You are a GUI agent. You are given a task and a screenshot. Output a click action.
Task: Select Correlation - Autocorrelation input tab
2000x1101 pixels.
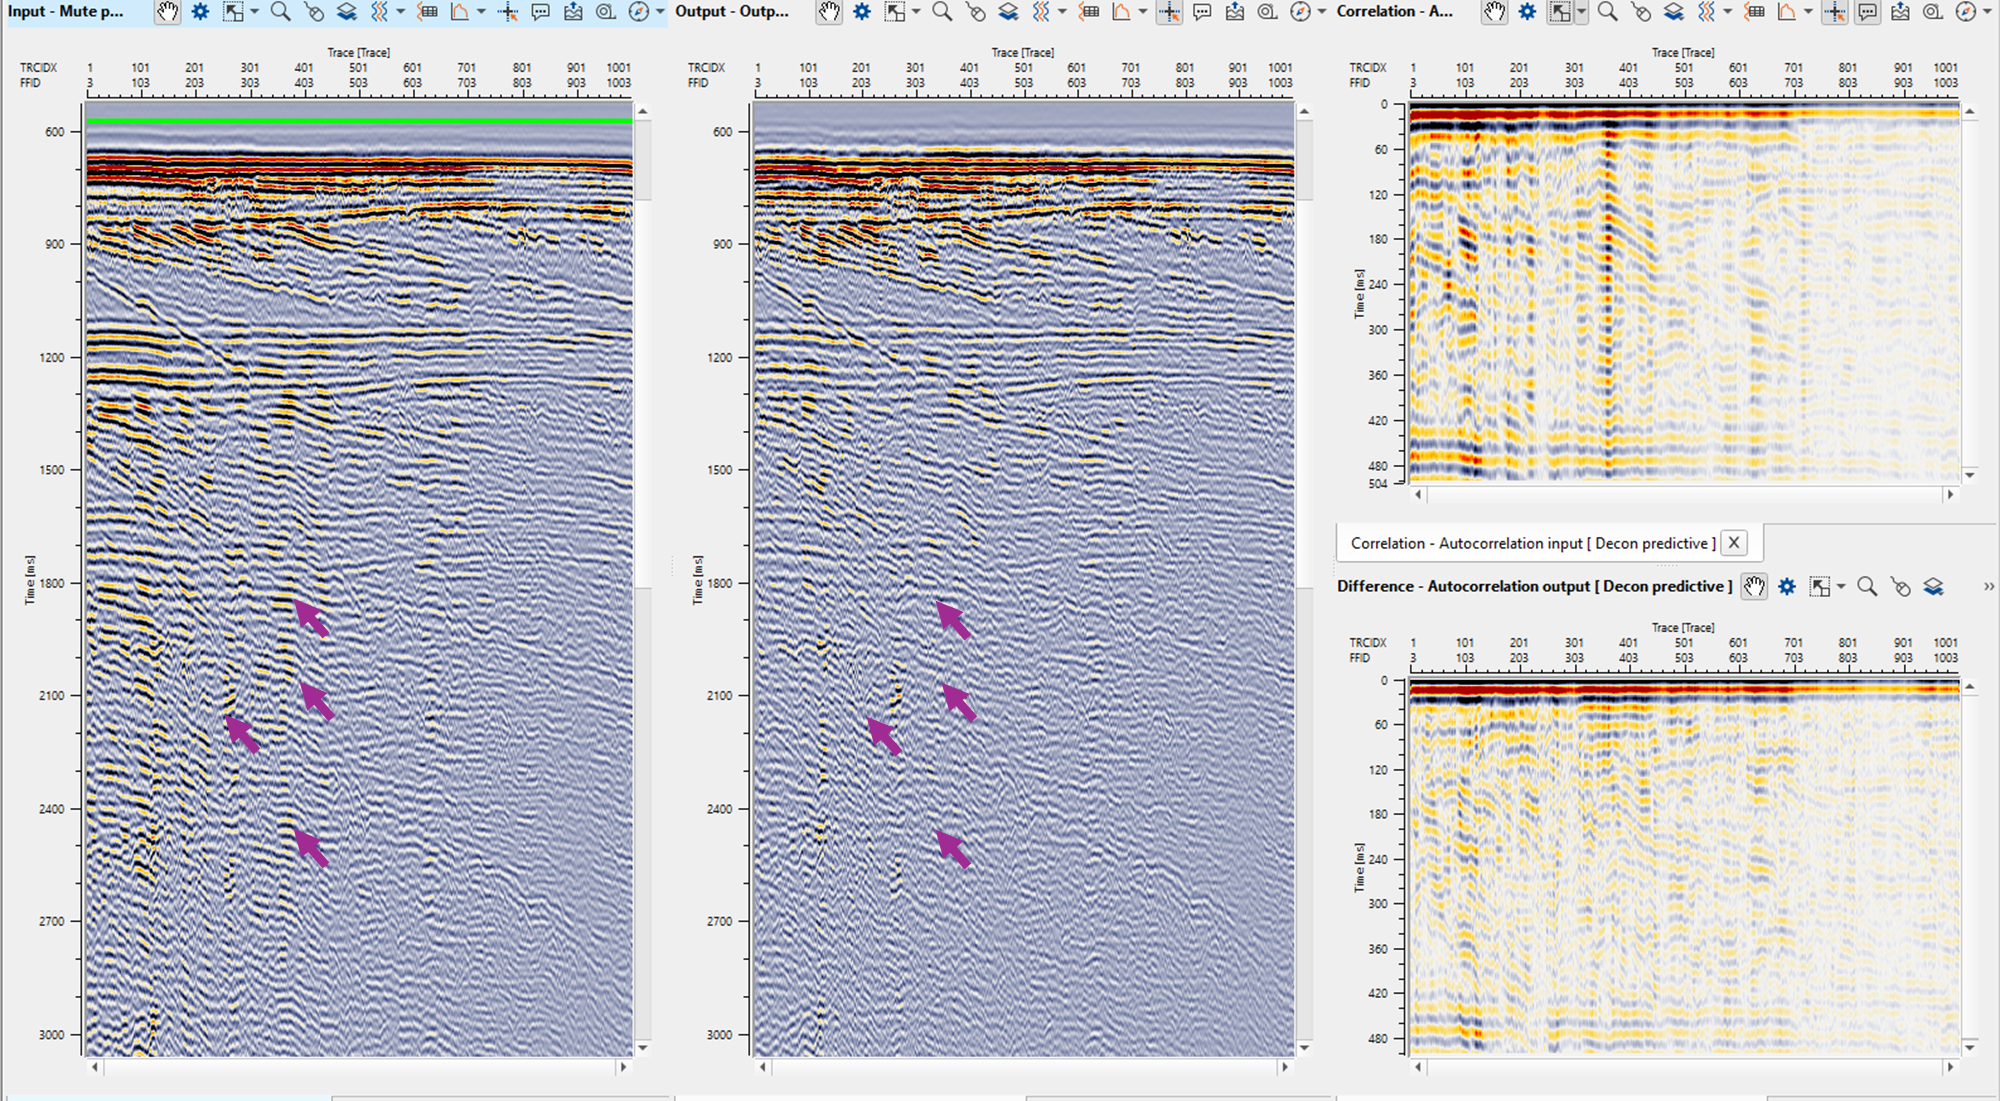[1531, 543]
